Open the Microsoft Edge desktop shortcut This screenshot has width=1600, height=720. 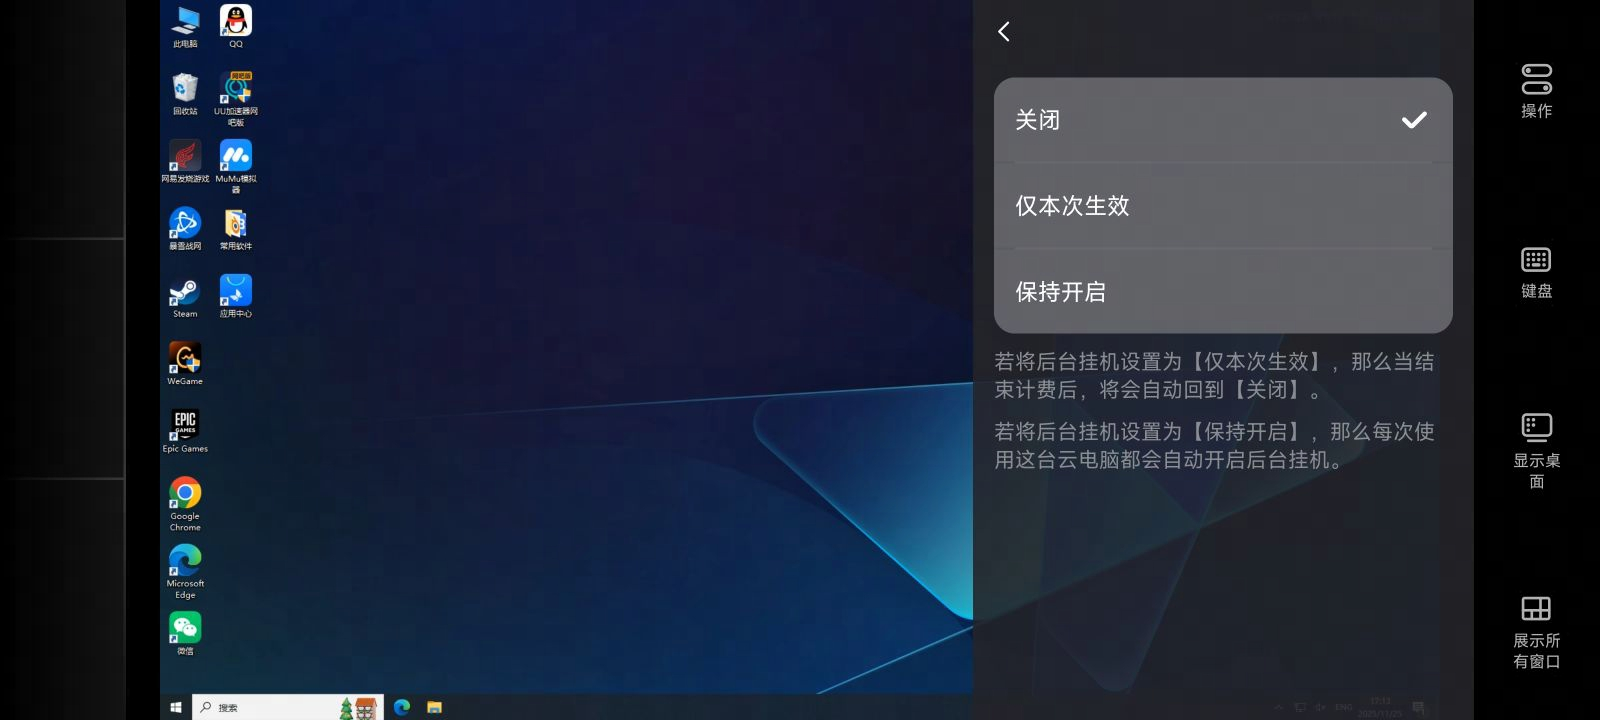click(185, 562)
